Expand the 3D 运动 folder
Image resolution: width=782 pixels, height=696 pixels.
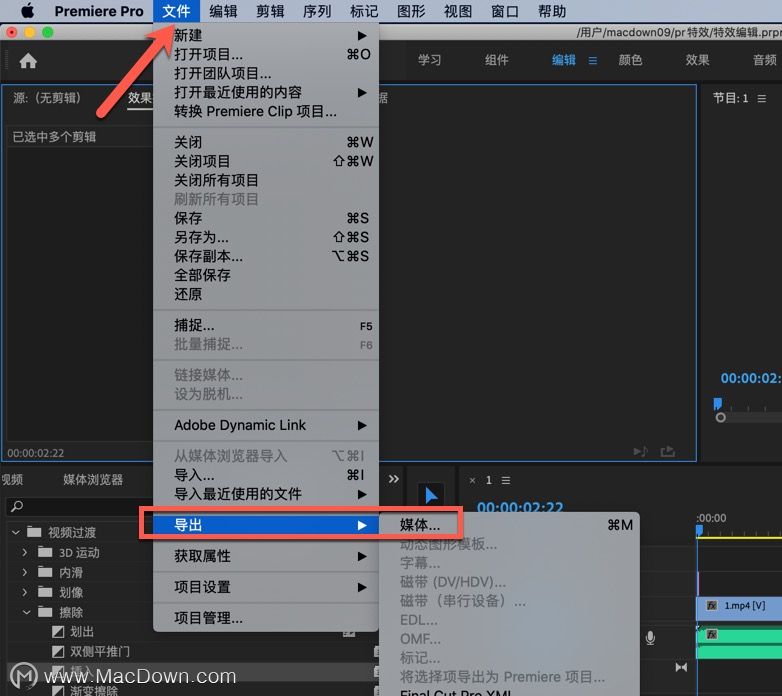[24, 552]
